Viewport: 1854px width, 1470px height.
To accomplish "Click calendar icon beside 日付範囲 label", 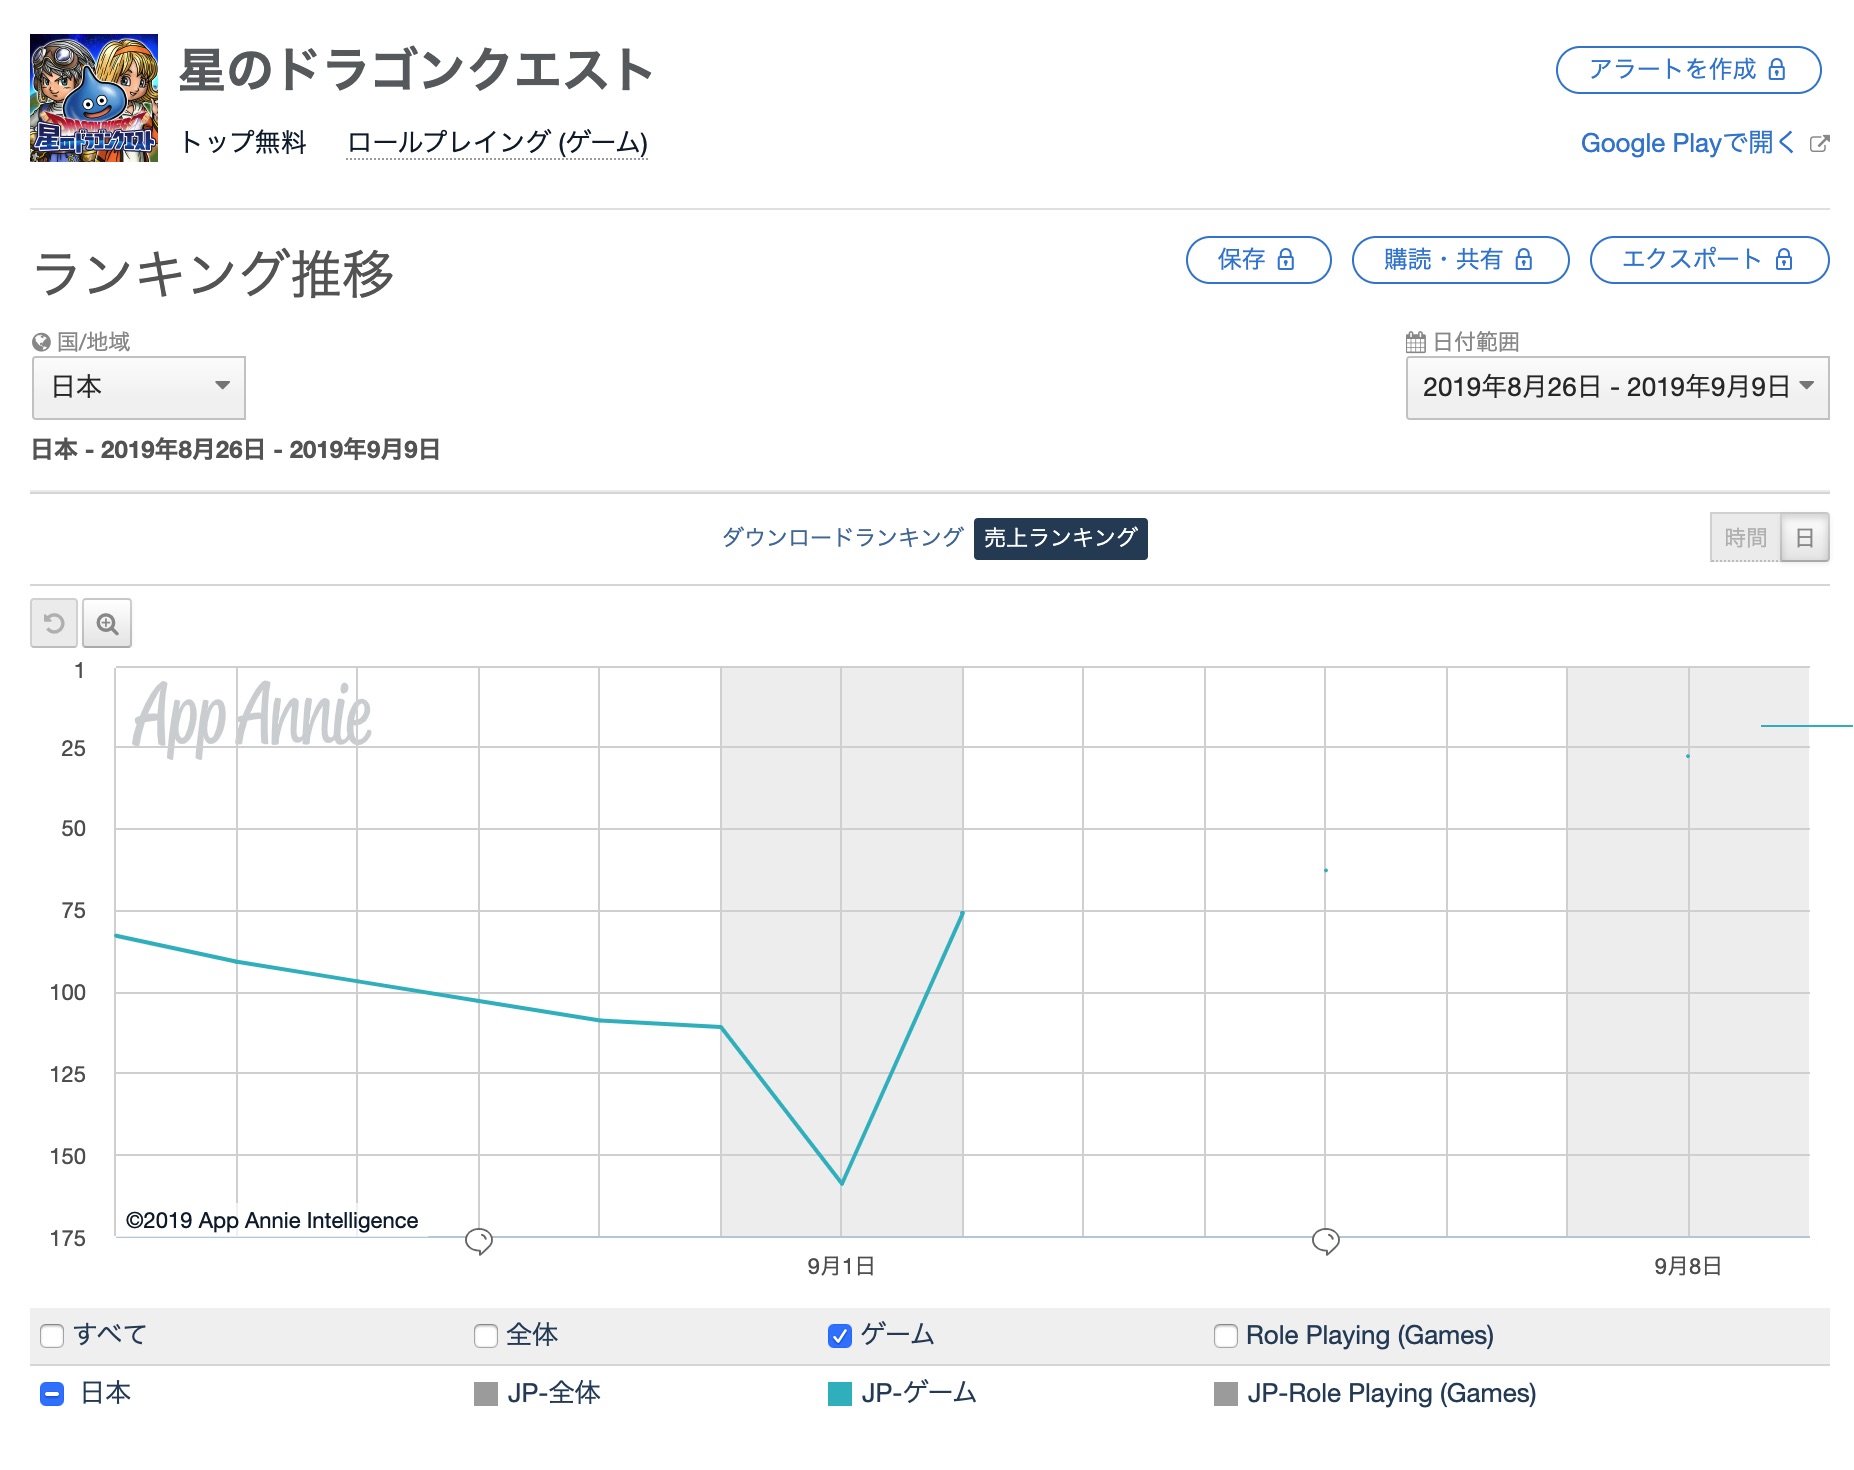I will tap(1416, 342).
